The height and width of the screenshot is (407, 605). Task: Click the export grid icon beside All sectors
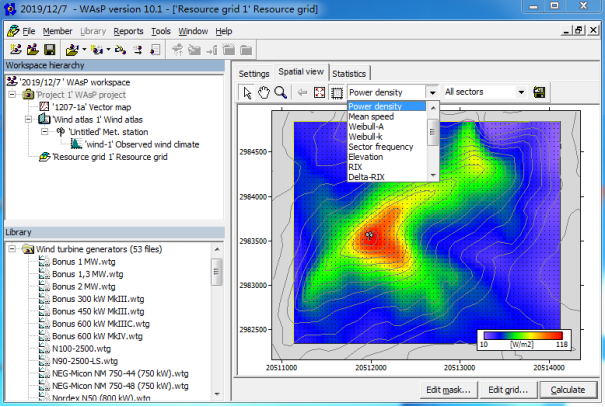pos(539,92)
